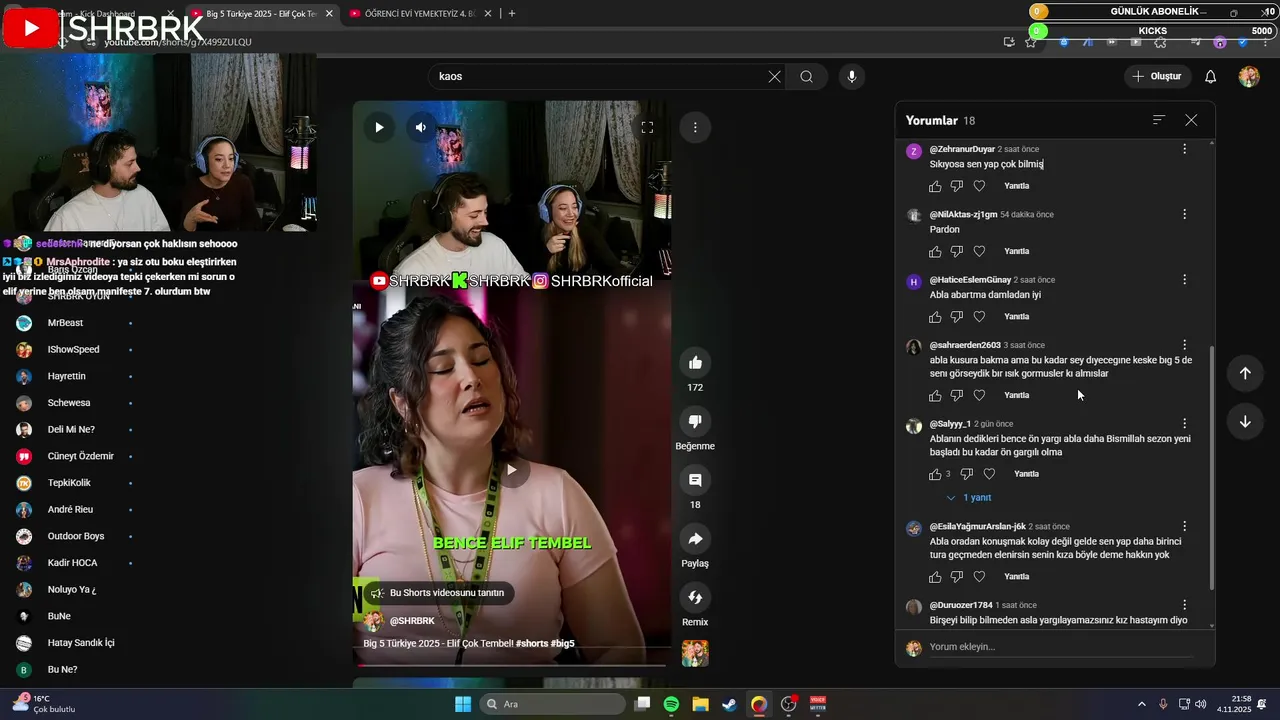
Task: Enter fullscreen on the Shorts player
Action: 647,127
